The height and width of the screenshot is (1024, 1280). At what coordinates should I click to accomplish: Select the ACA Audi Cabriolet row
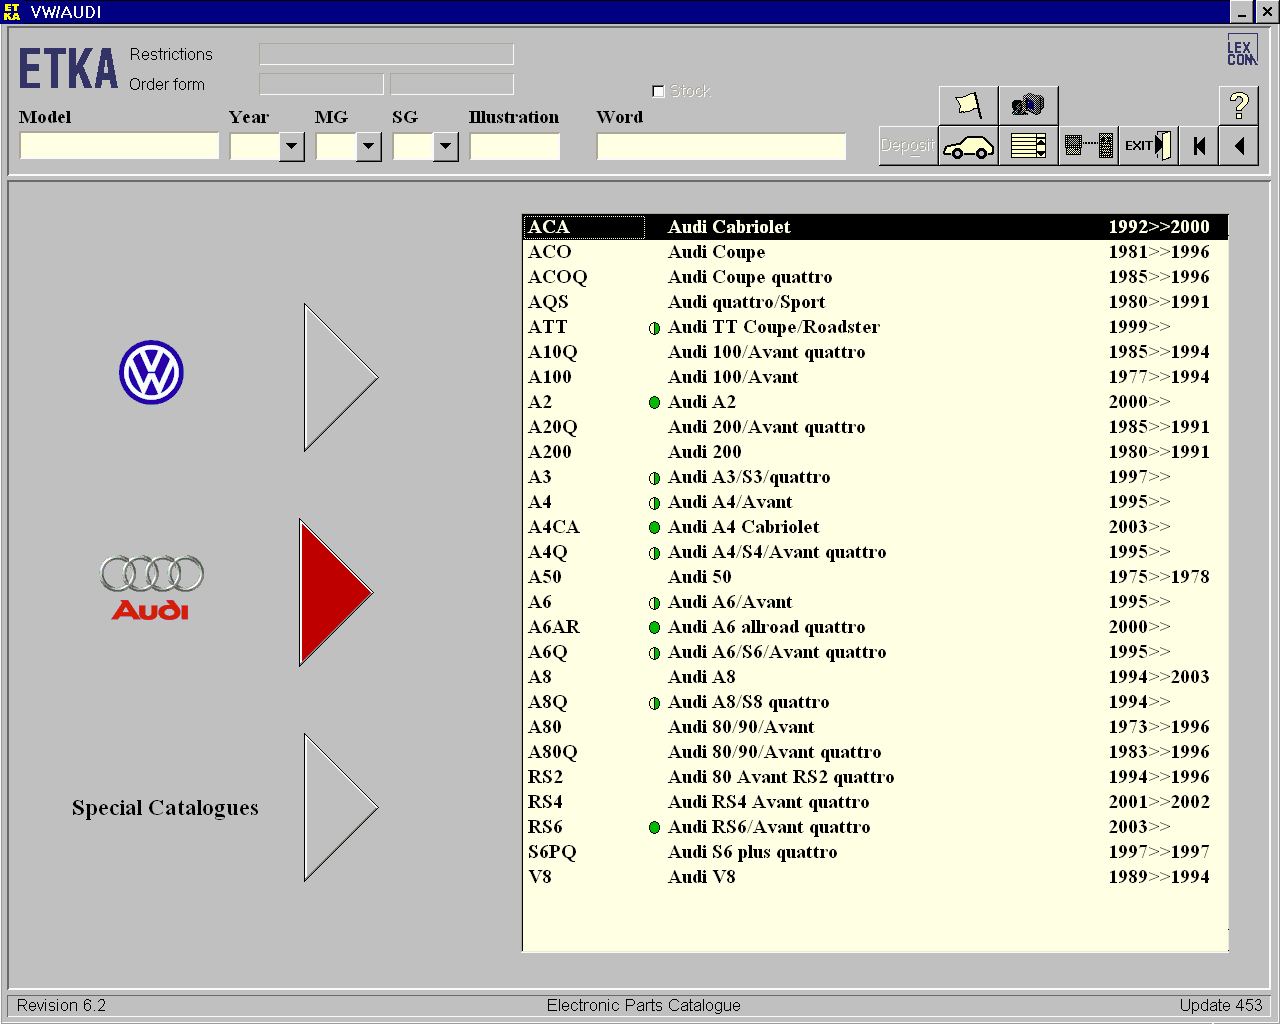875,227
